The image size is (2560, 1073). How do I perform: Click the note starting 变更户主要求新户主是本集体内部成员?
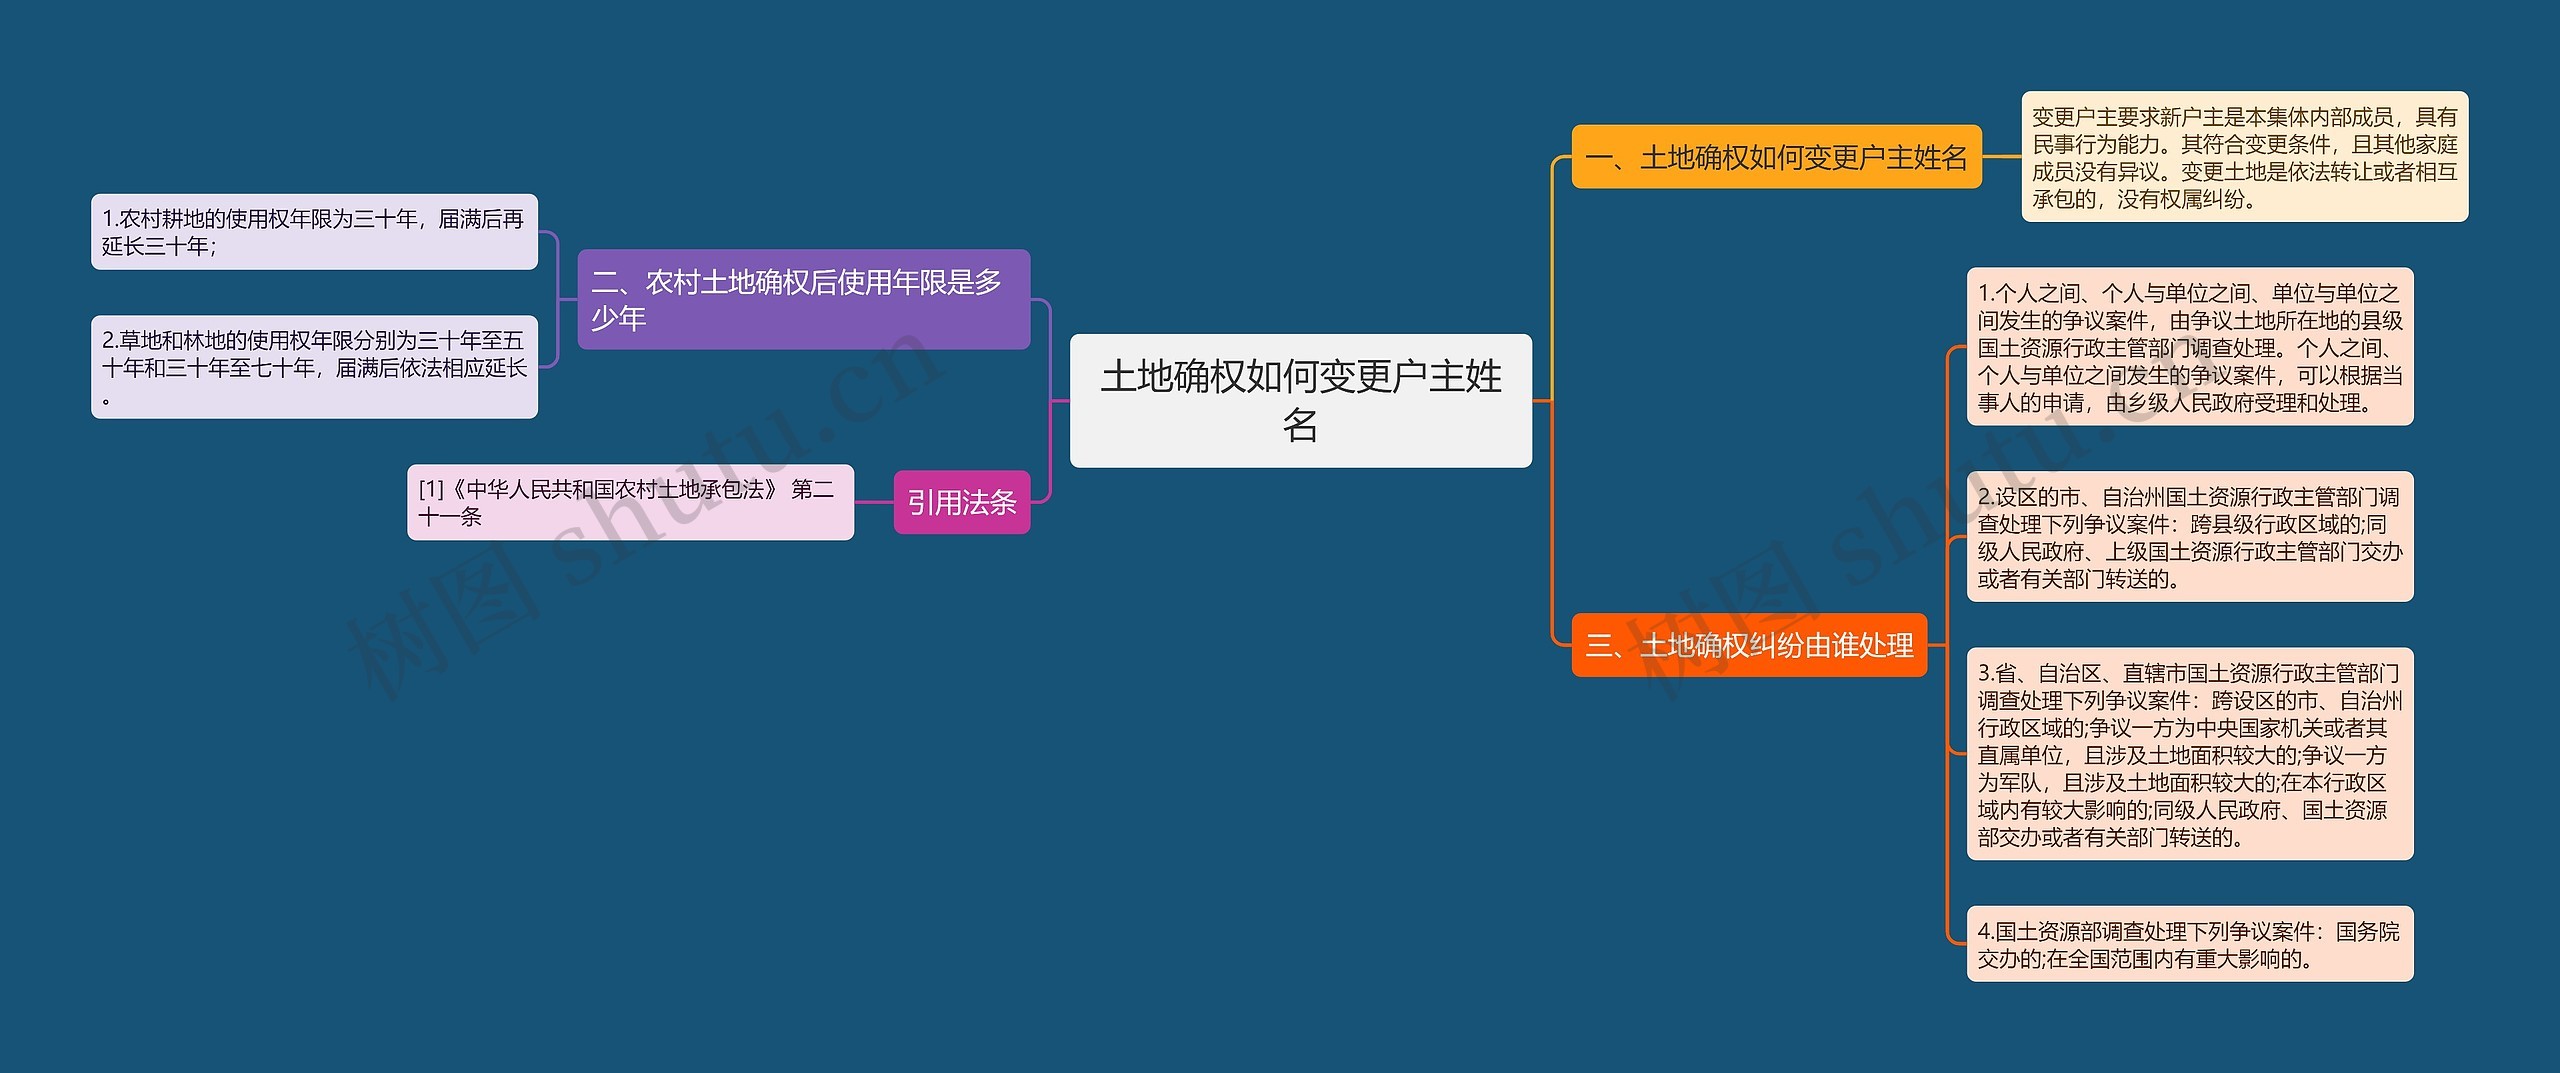point(2244,157)
